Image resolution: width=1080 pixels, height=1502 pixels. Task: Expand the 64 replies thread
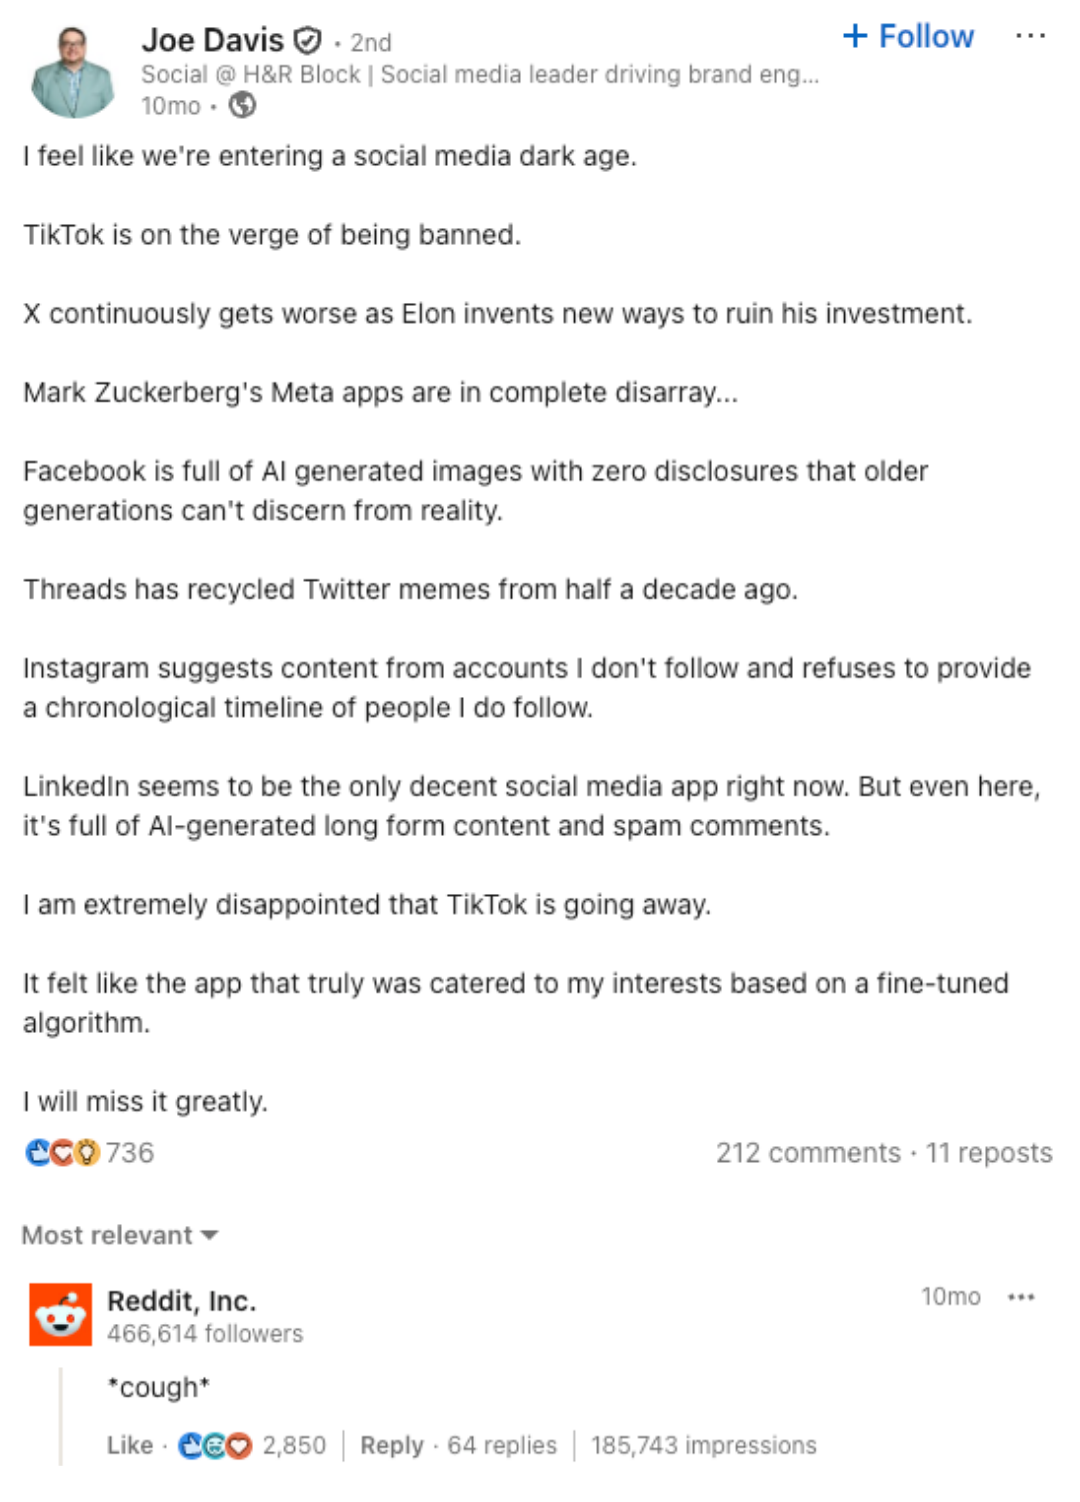(x=502, y=1445)
